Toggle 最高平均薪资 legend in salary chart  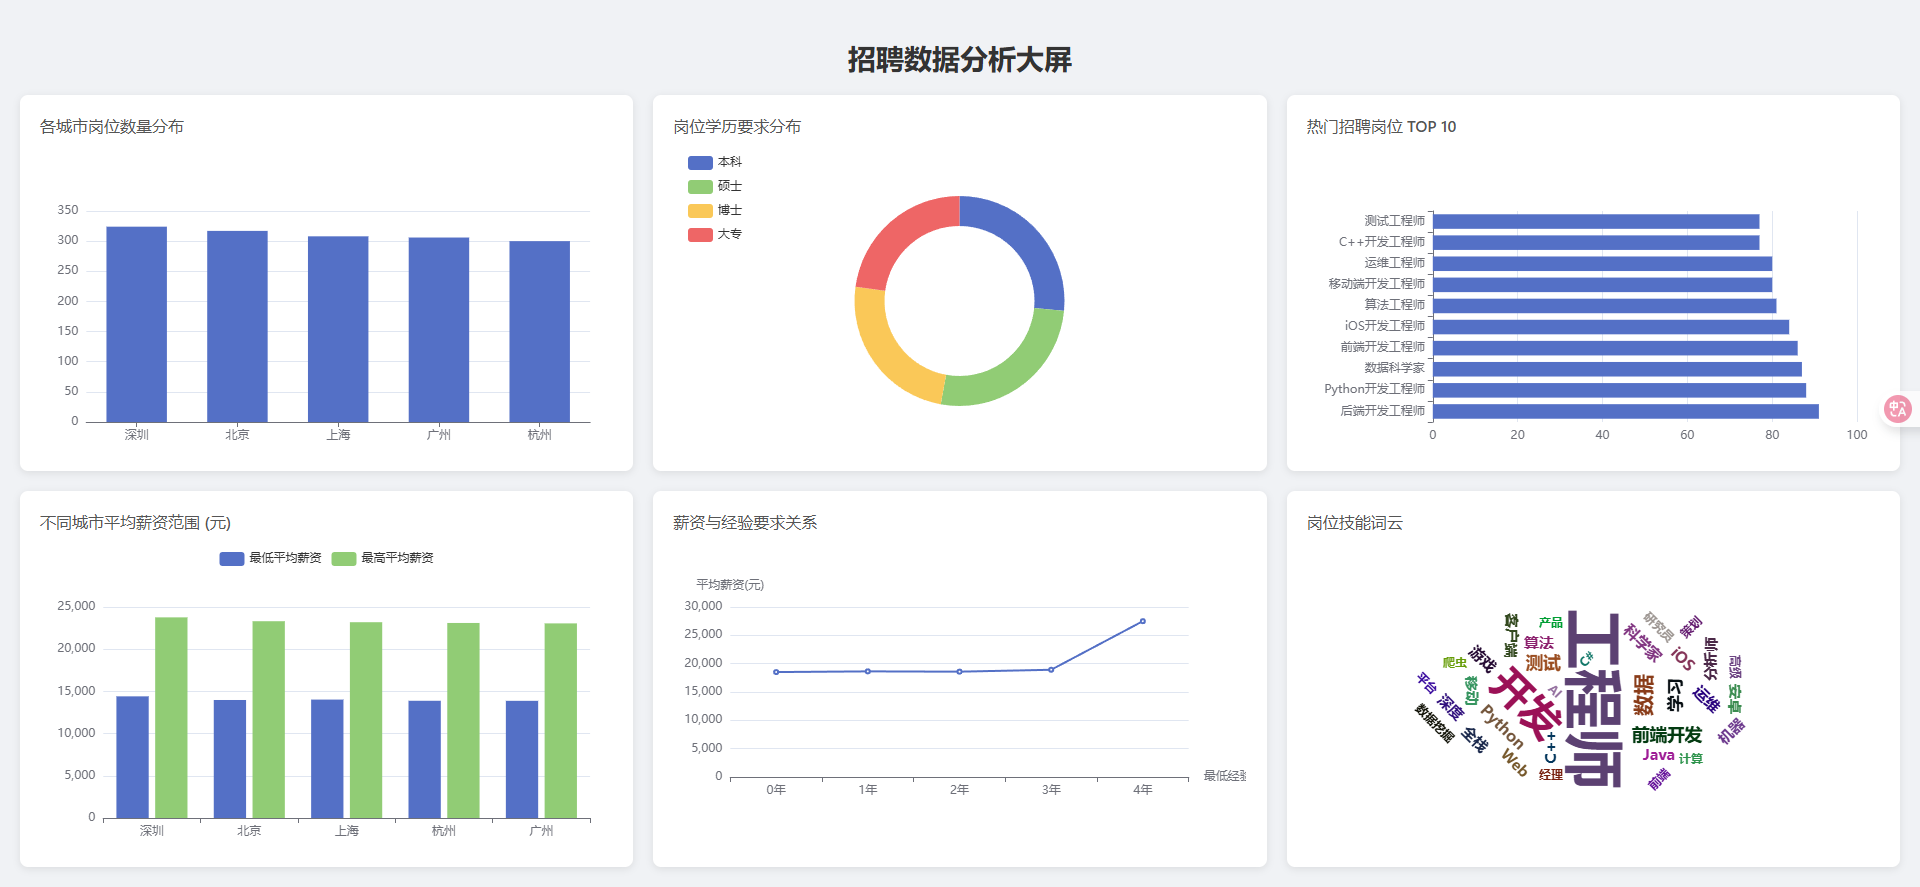[383, 558]
